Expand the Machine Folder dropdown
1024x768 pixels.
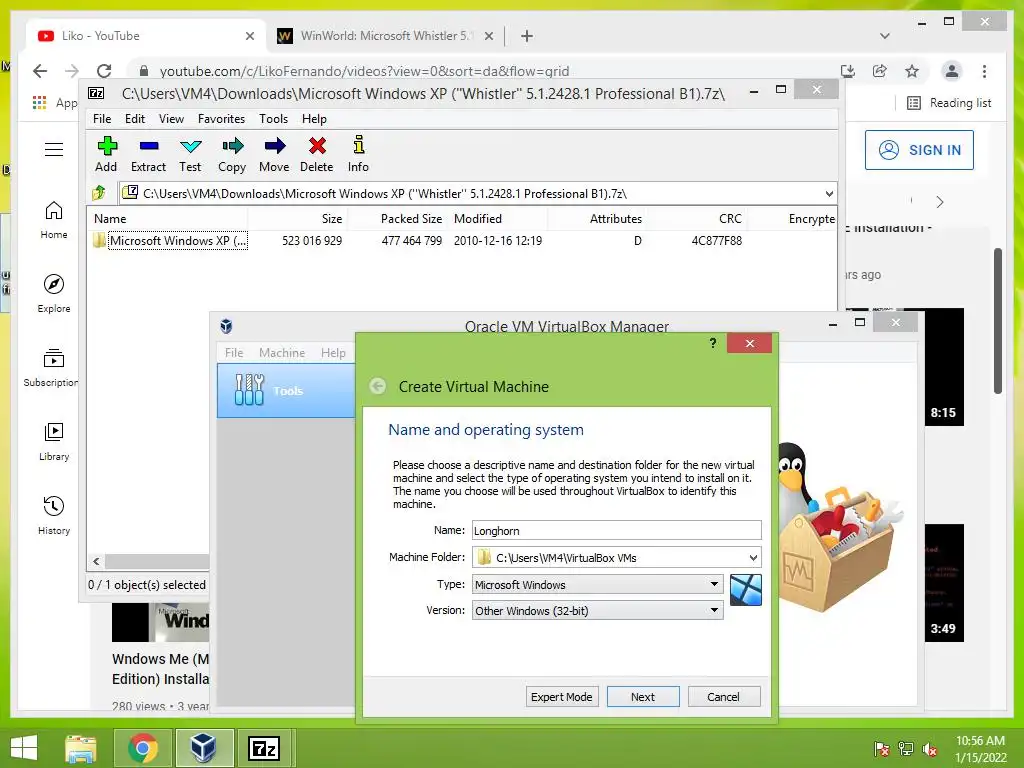(x=753, y=558)
